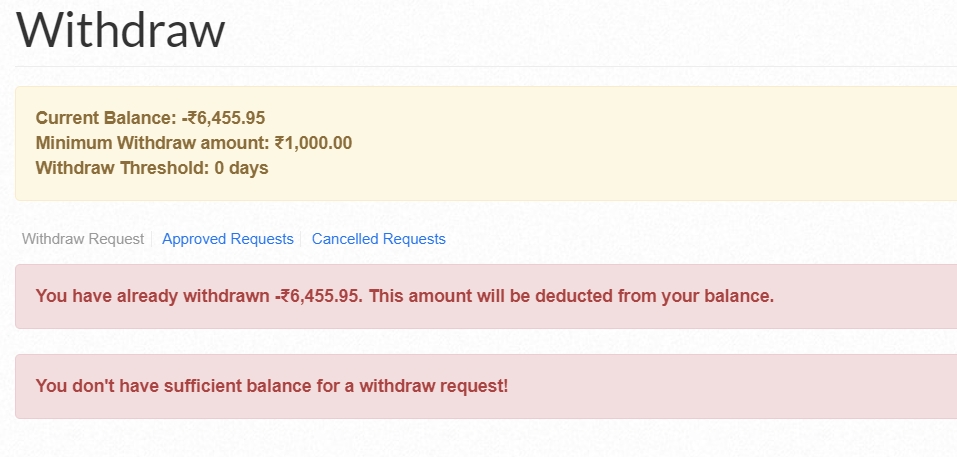Click the ₹1,000.00 minimum amount value
The height and width of the screenshot is (457, 957).
pyautogui.click(x=313, y=143)
